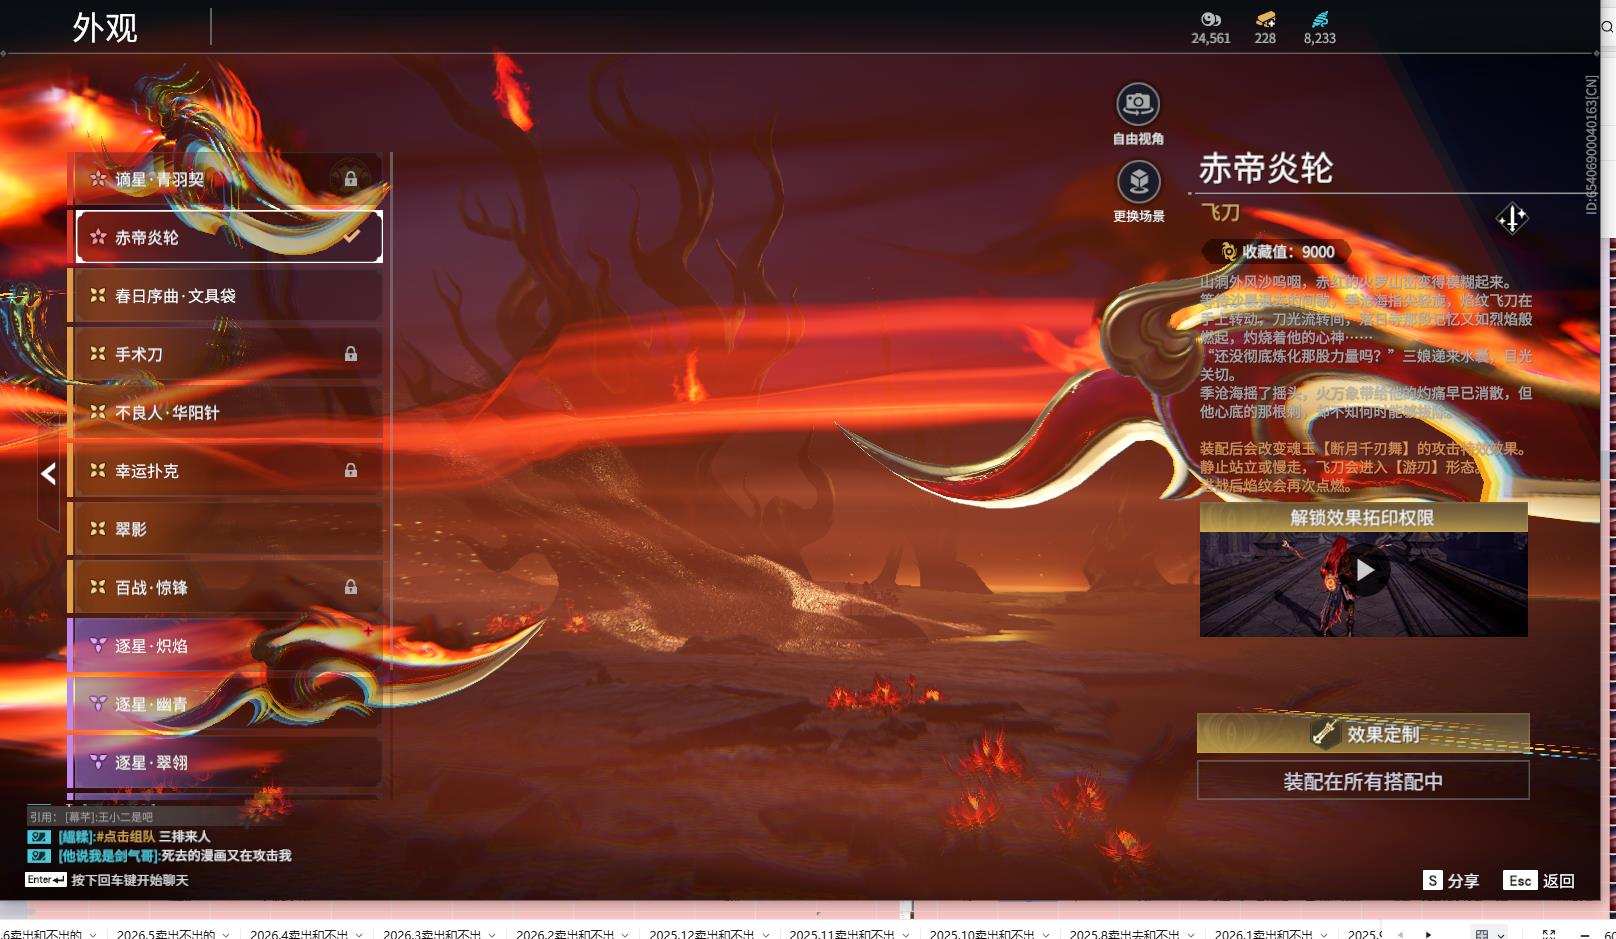1616x939 pixels.
Task: Click the 收藏值: 9000 text
Action: click(x=1288, y=252)
